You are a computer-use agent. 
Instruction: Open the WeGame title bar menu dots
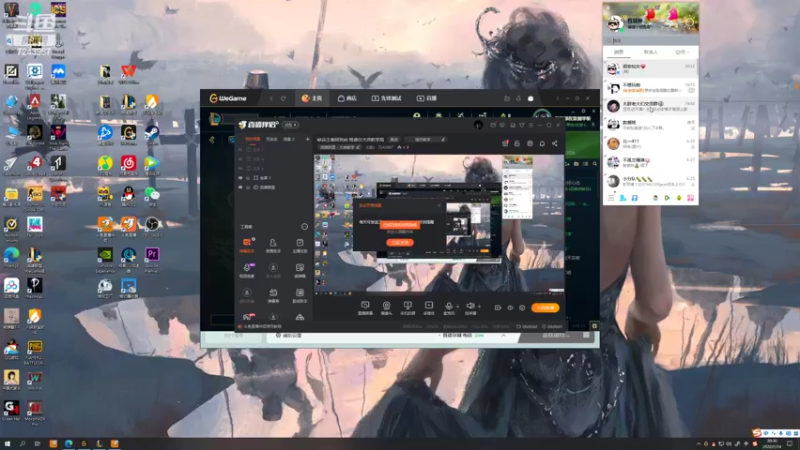557,98
